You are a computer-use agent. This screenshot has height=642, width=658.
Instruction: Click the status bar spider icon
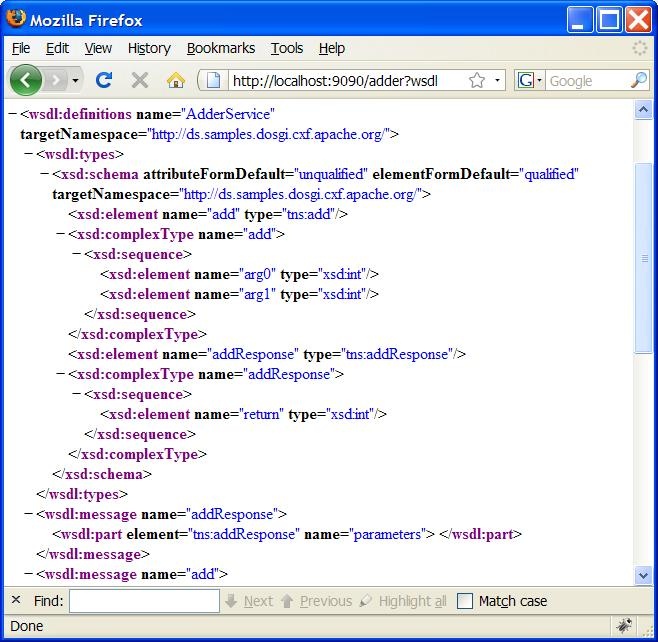pyautogui.click(x=624, y=626)
